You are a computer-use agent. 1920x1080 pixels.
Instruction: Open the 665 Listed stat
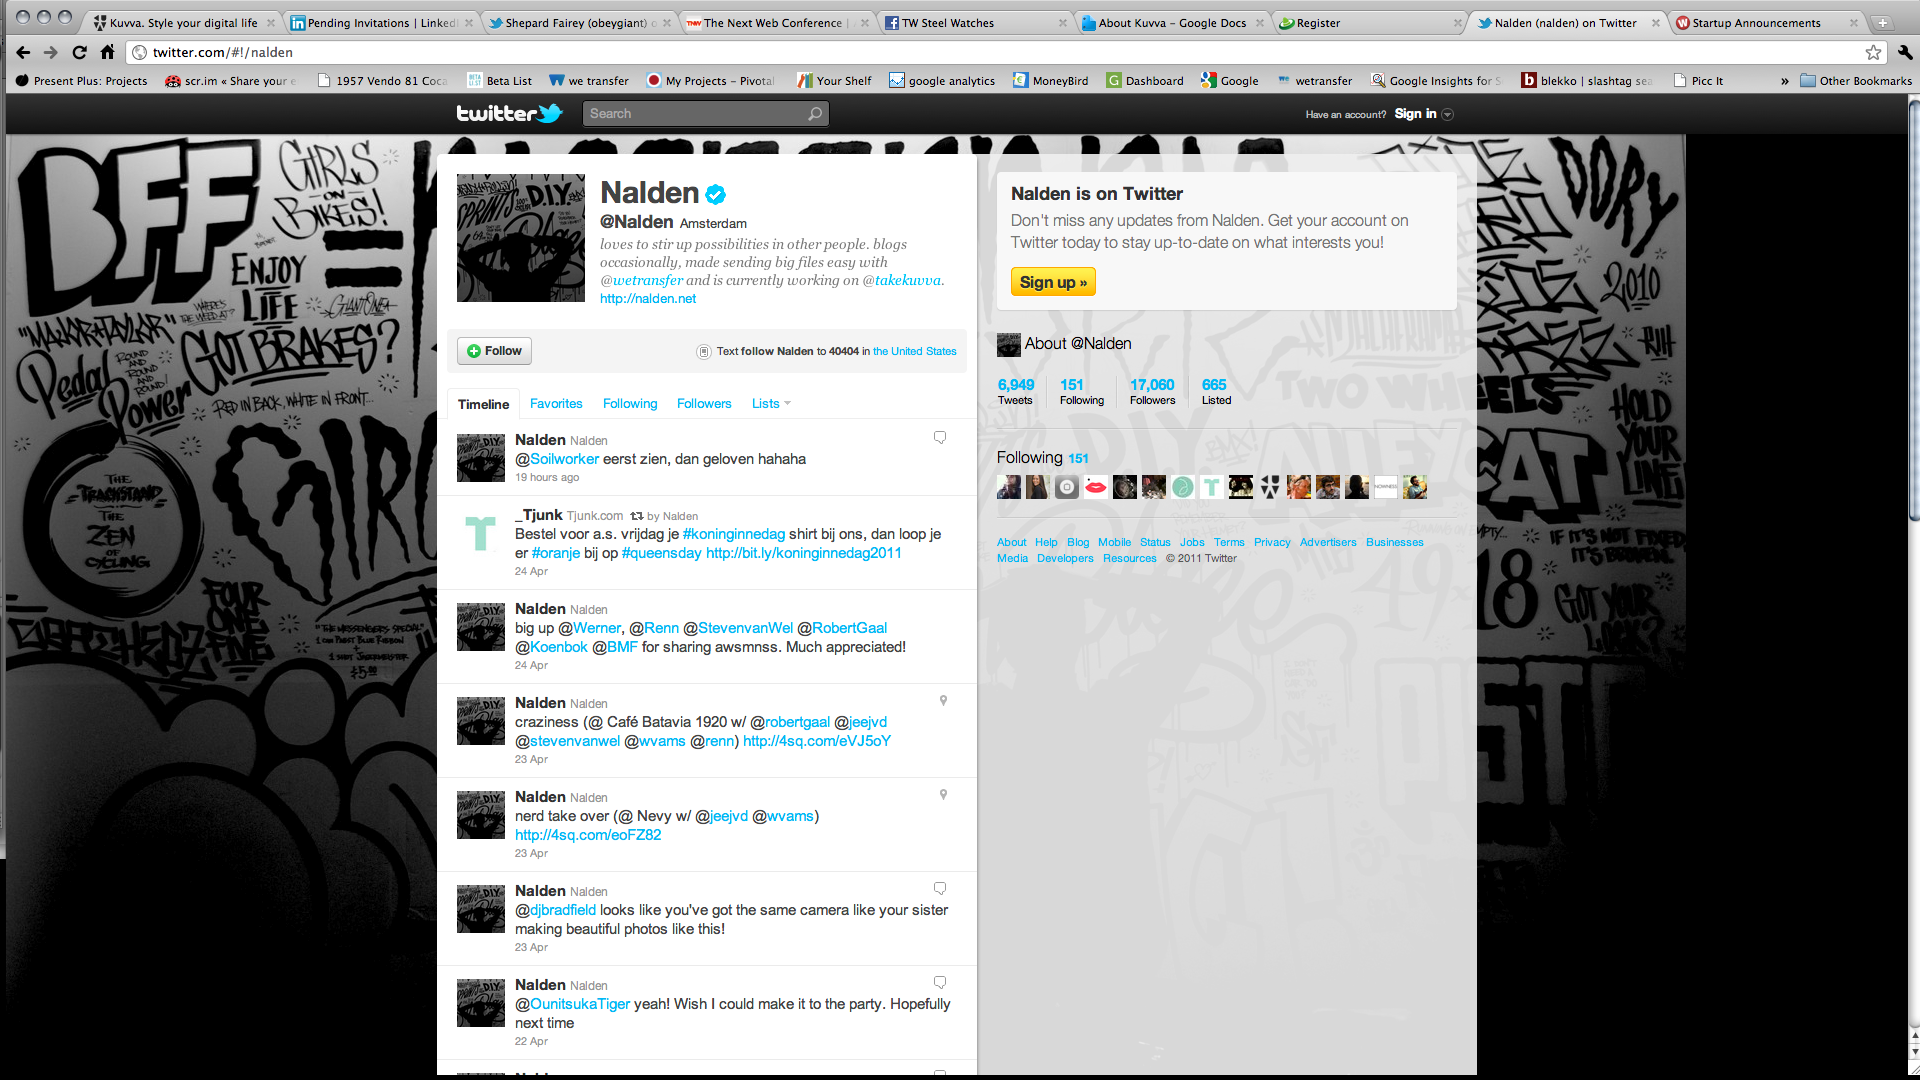(x=1216, y=391)
